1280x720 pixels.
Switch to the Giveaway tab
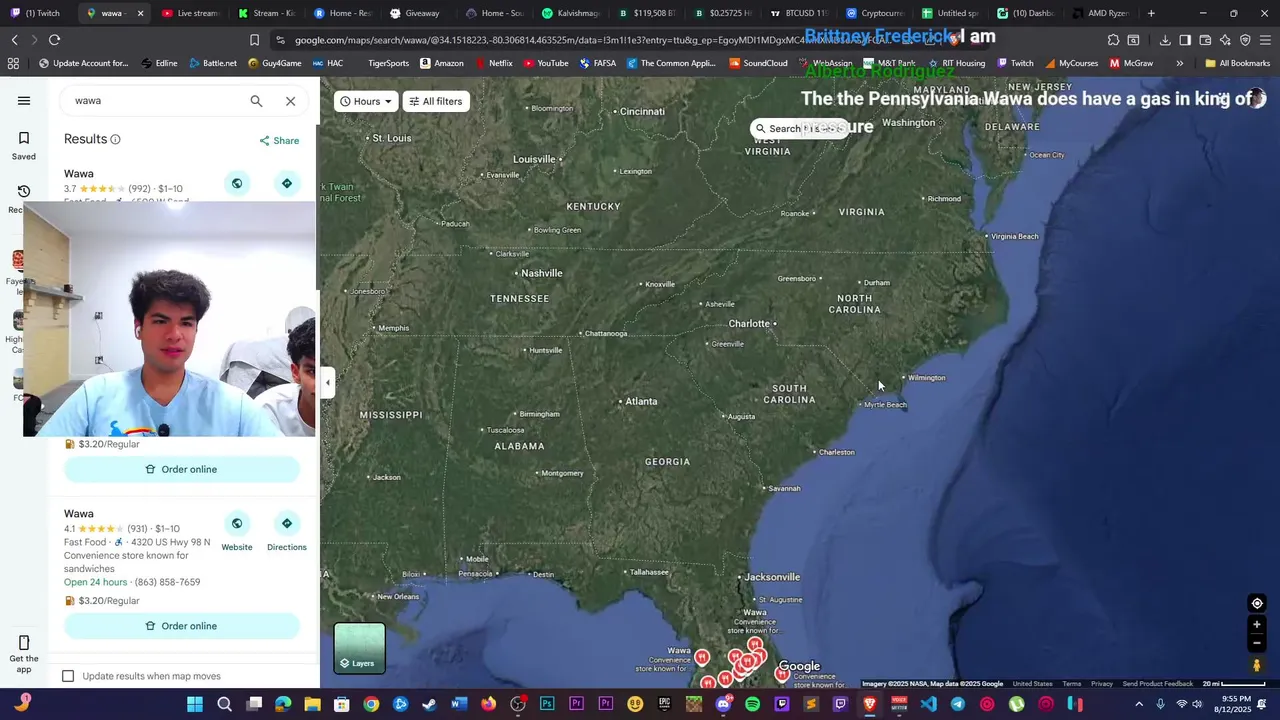415,13
